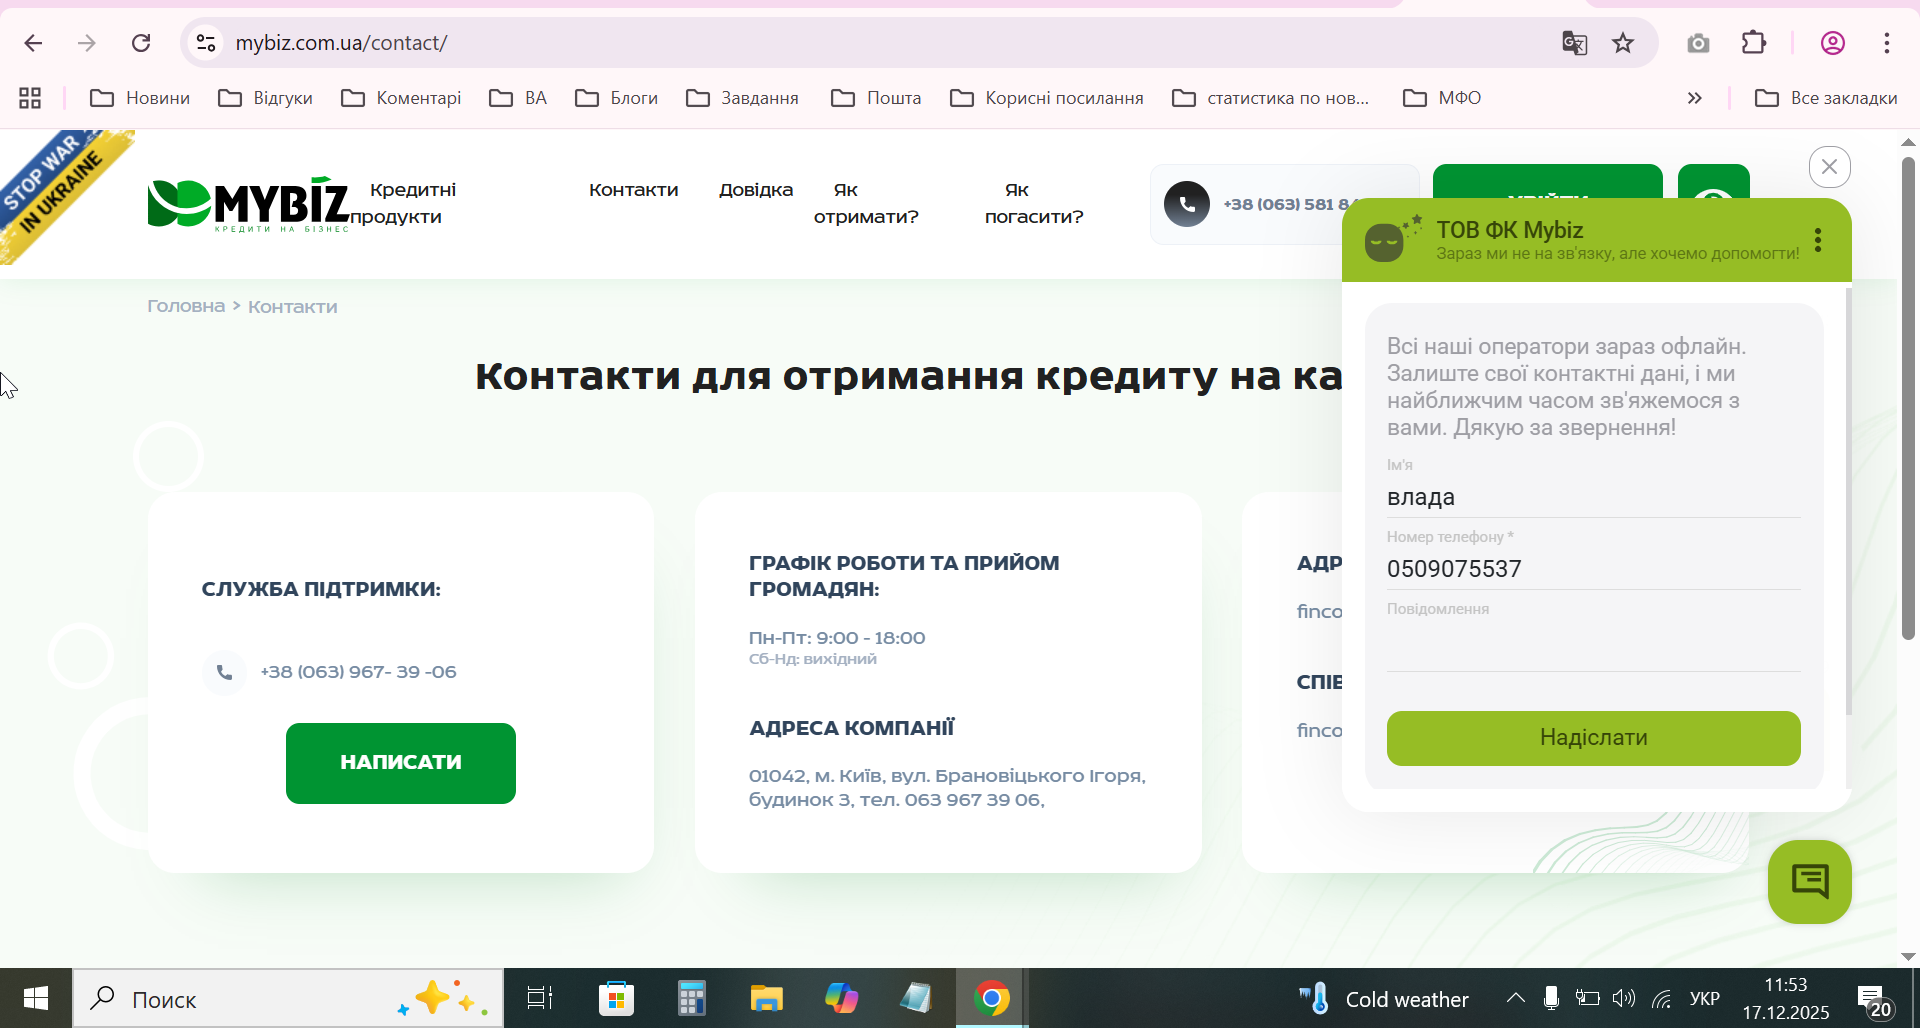Click the Windows search box Поиск

coord(288,998)
